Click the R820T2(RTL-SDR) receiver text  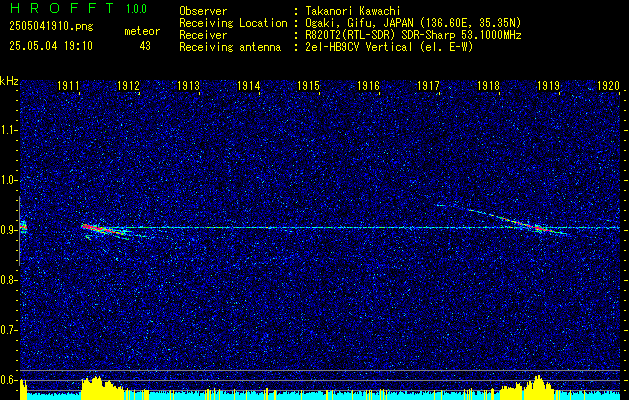(412, 35)
